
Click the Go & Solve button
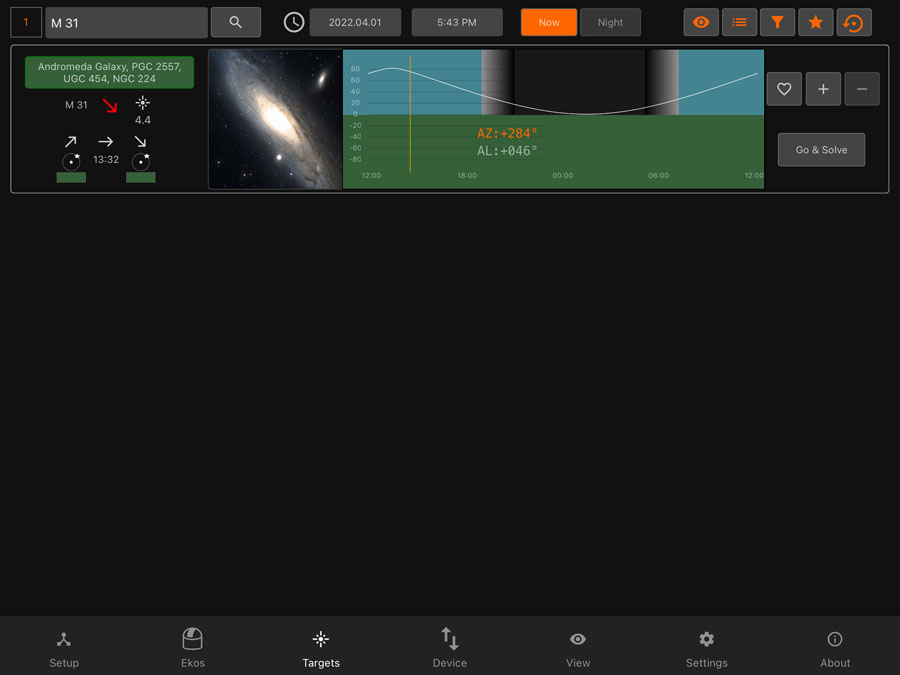point(821,150)
